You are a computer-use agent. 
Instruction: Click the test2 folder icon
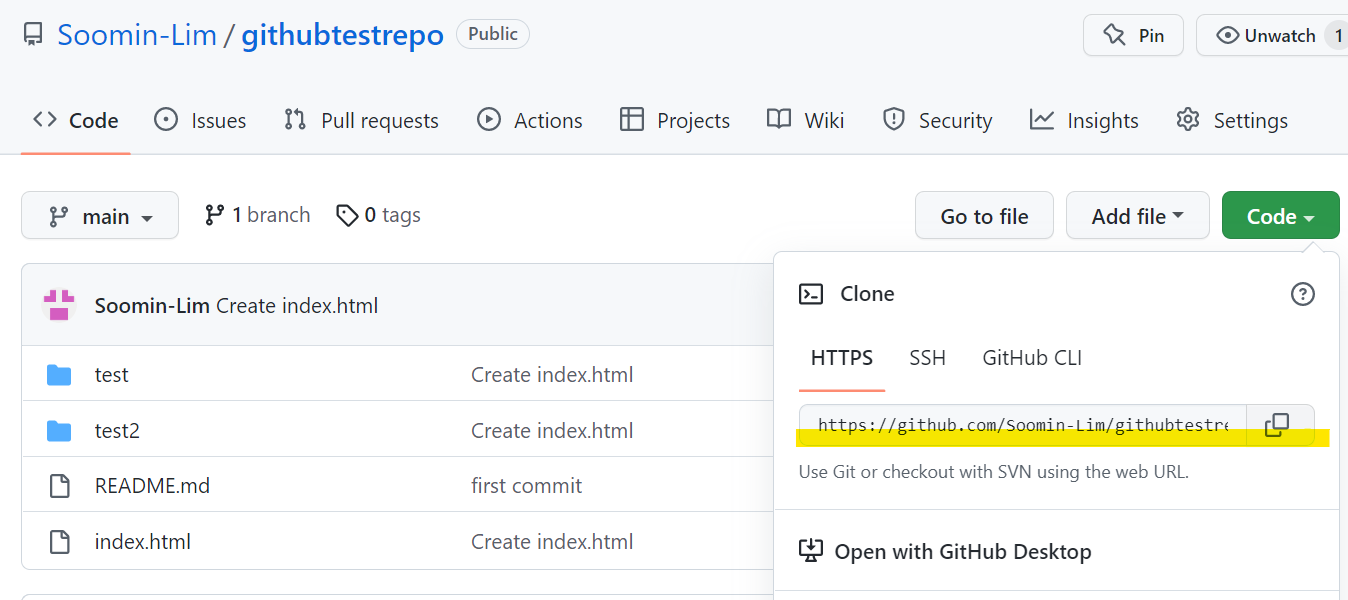pyautogui.click(x=59, y=431)
